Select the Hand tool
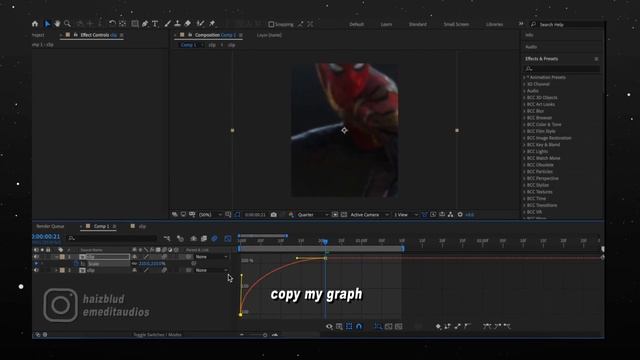Viewport: 640px width, 360px height. [58, 24]
